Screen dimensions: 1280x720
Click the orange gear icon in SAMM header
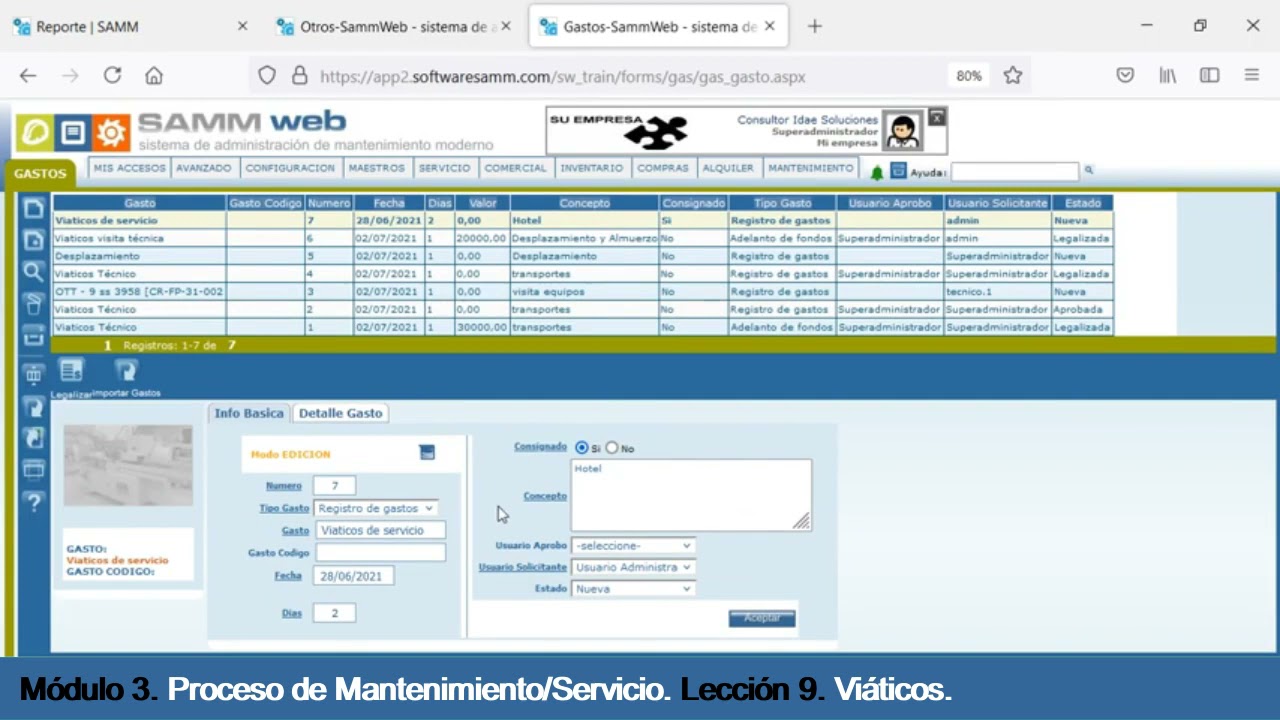click(111, 132)
